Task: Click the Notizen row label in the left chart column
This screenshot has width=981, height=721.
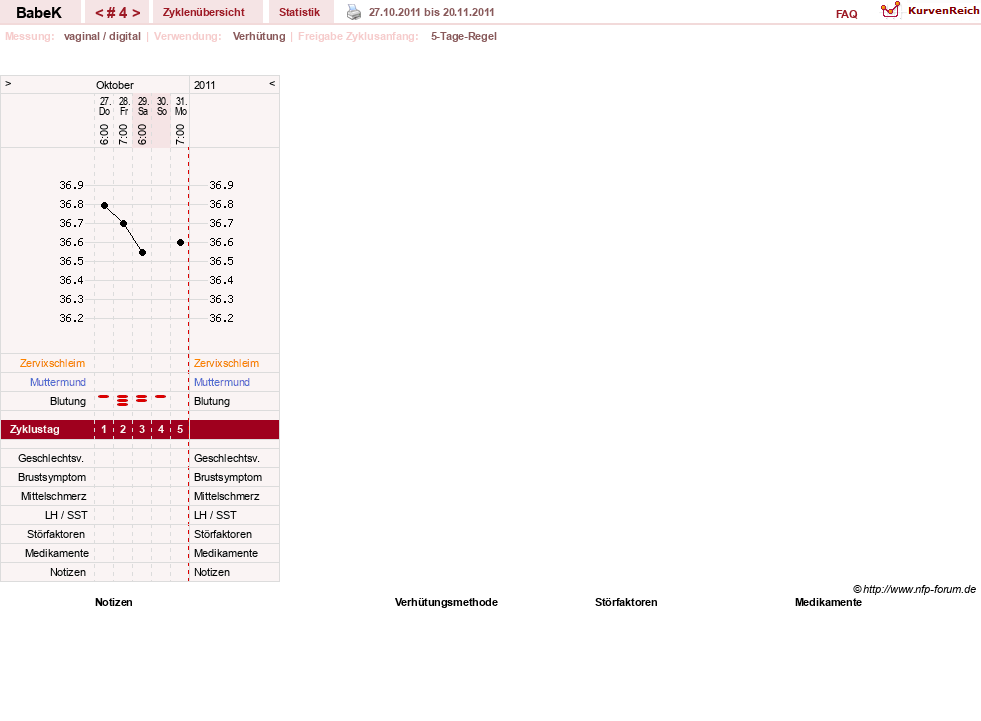Action: (68, 572)
